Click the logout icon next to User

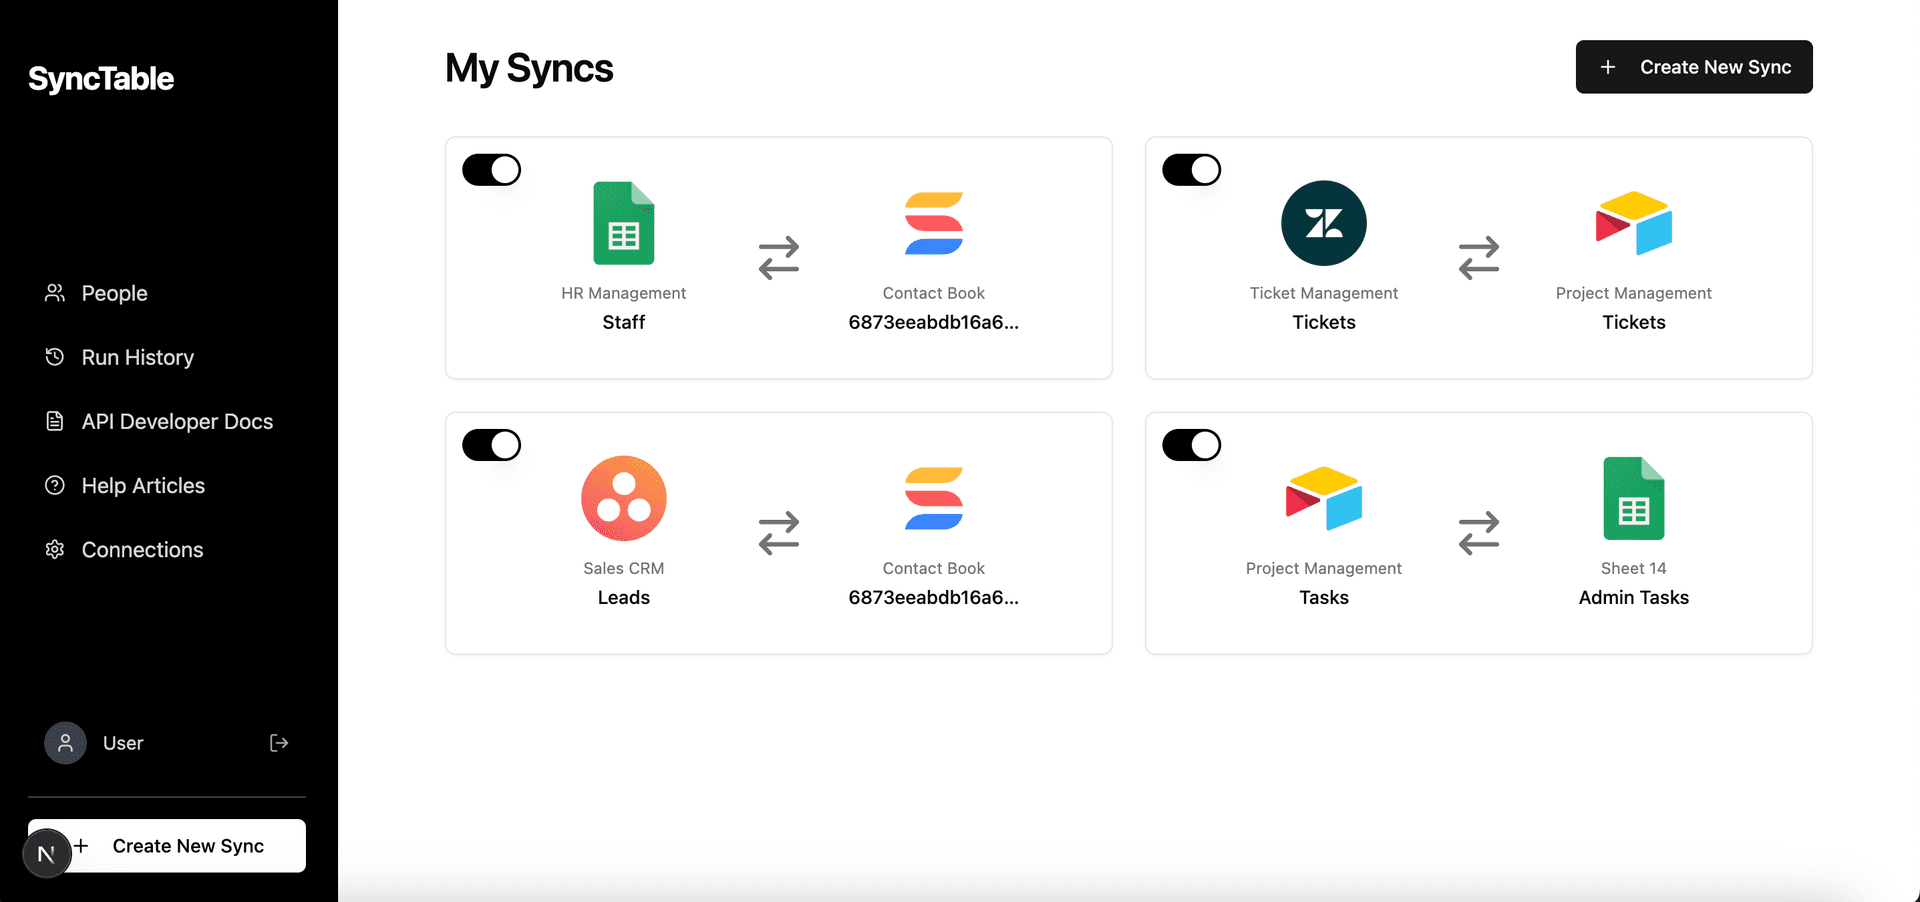279,743
